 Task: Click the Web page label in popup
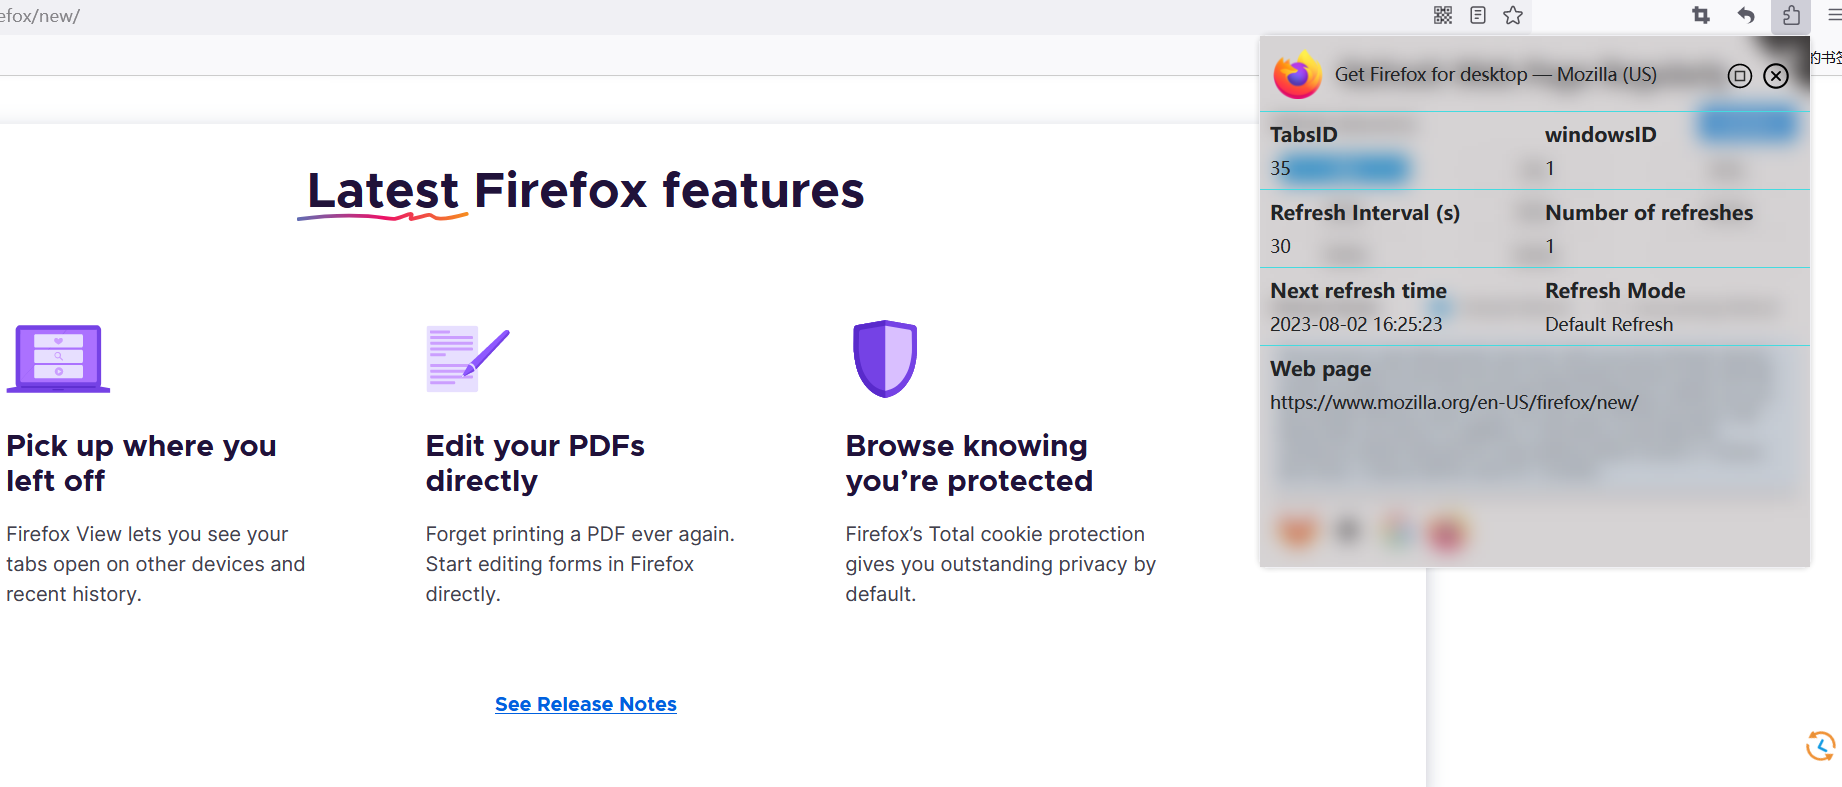pos(1320,369)
